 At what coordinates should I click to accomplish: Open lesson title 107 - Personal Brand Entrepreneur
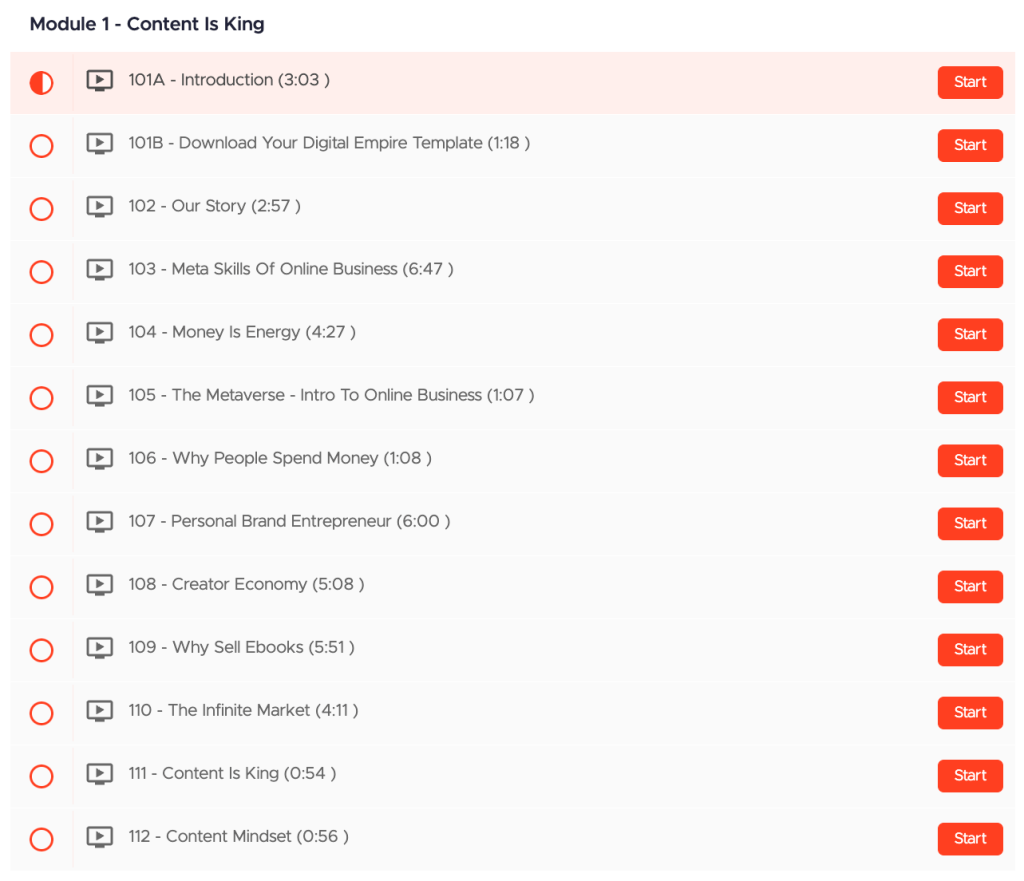[288, 521]
